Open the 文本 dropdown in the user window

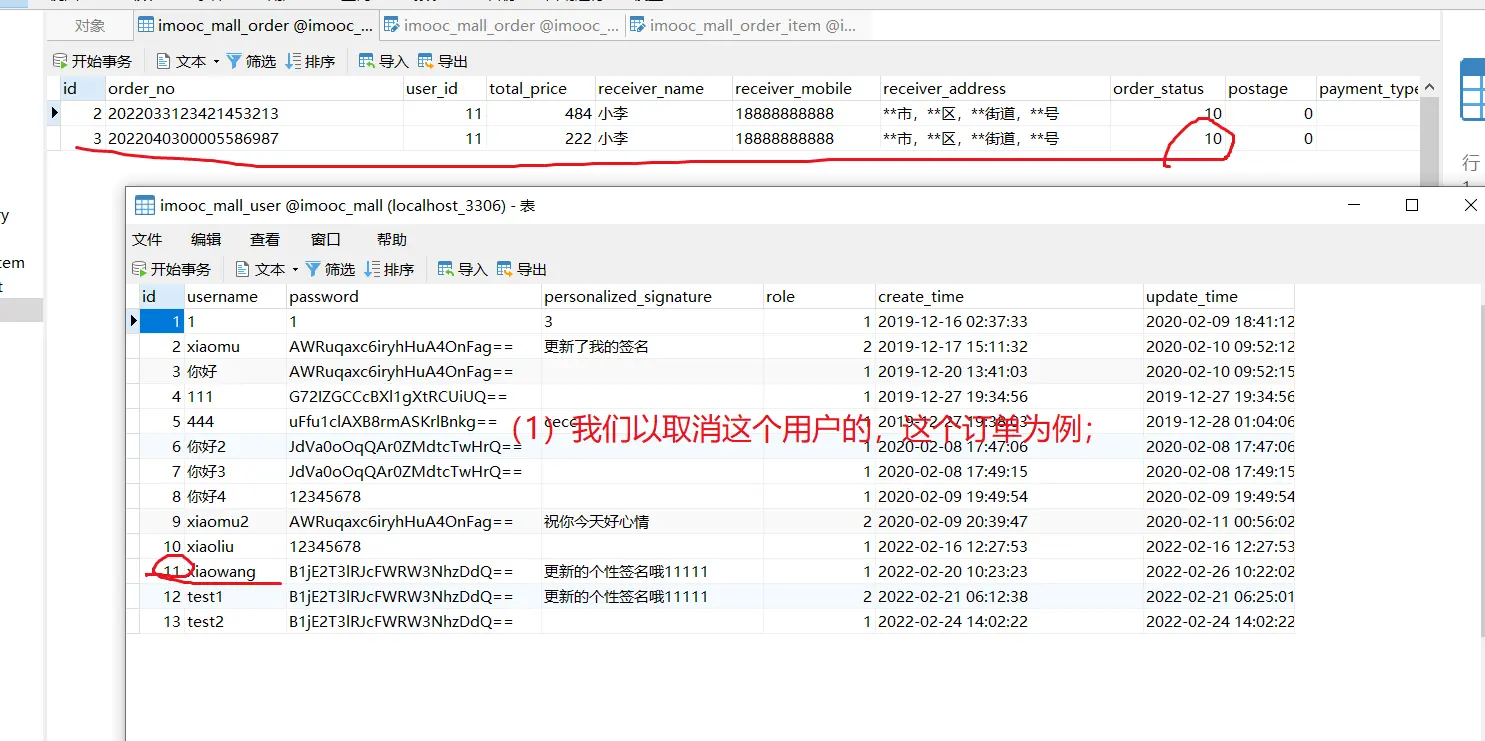tap(267, 269)
